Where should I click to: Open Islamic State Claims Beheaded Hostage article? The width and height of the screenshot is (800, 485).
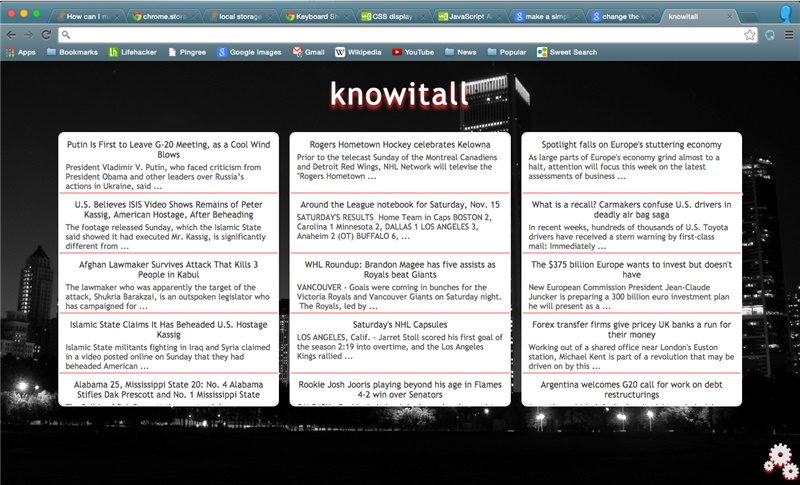point(168,329)
